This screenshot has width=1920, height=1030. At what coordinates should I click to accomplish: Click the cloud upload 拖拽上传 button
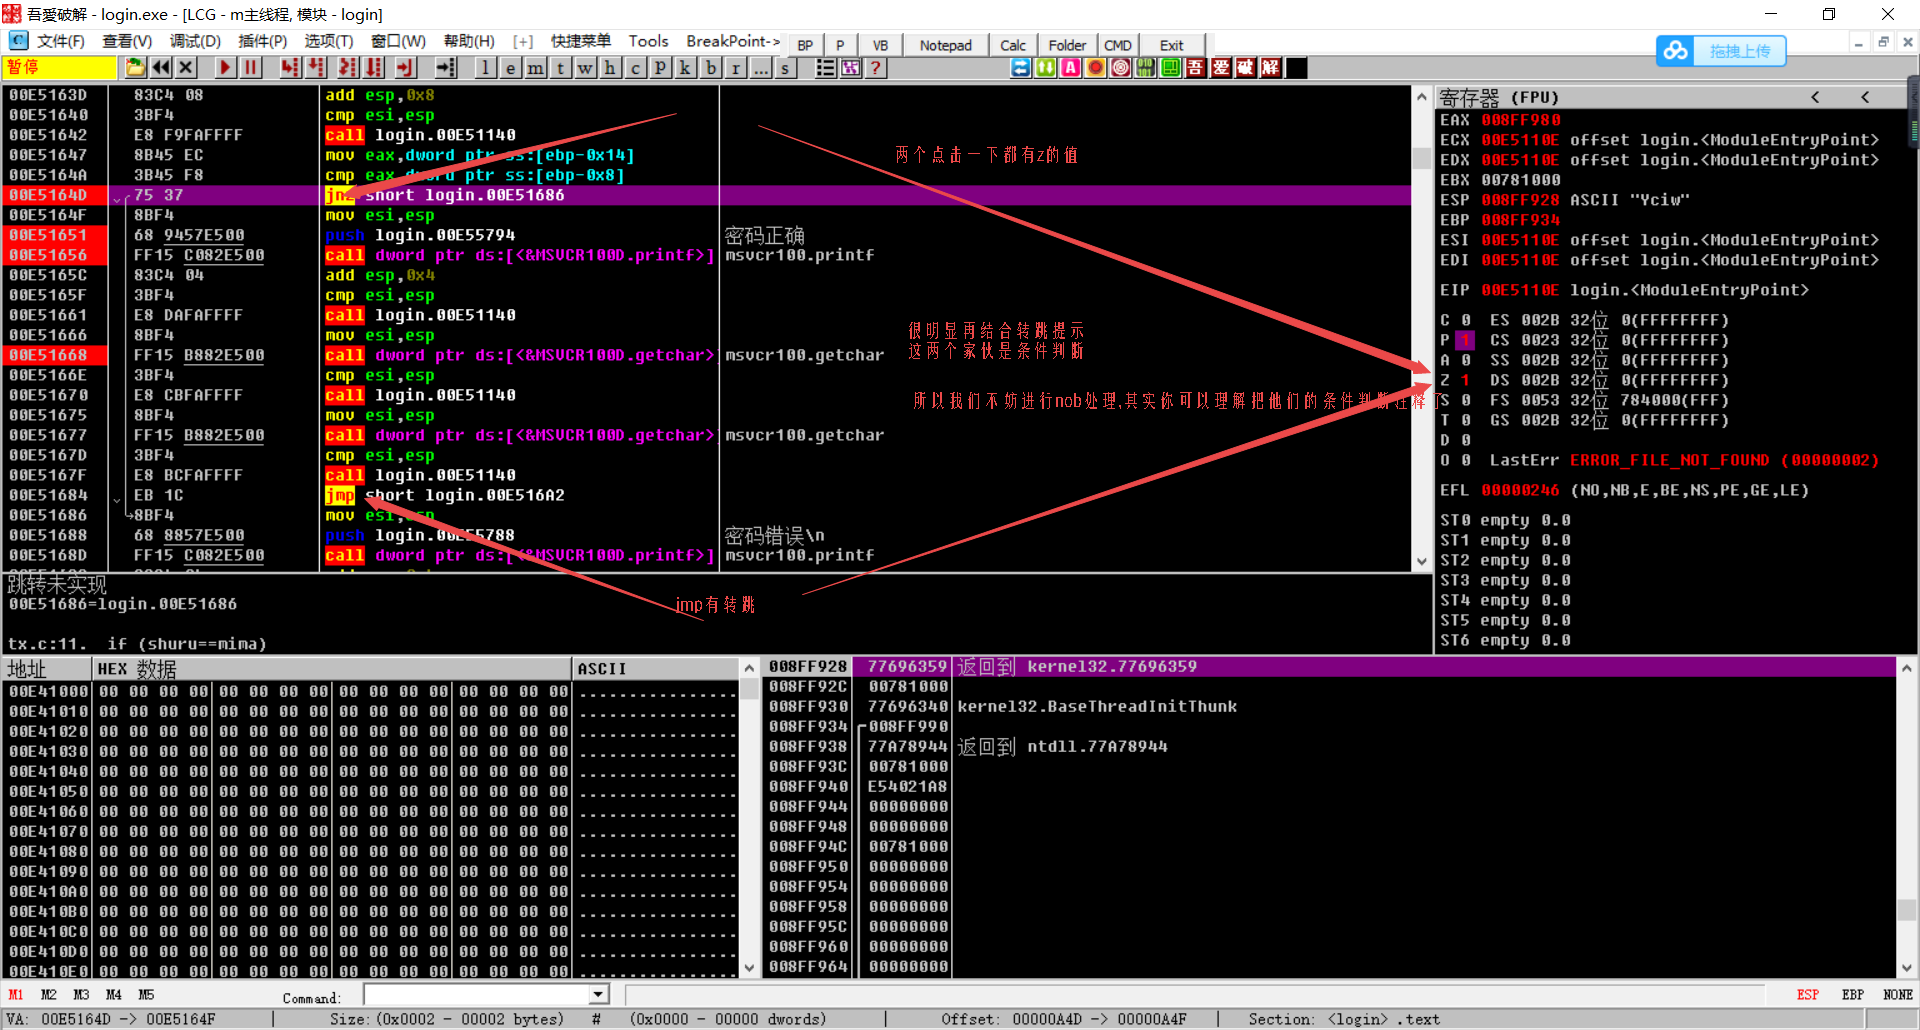pyautogui.click(x=1721, y=51)
